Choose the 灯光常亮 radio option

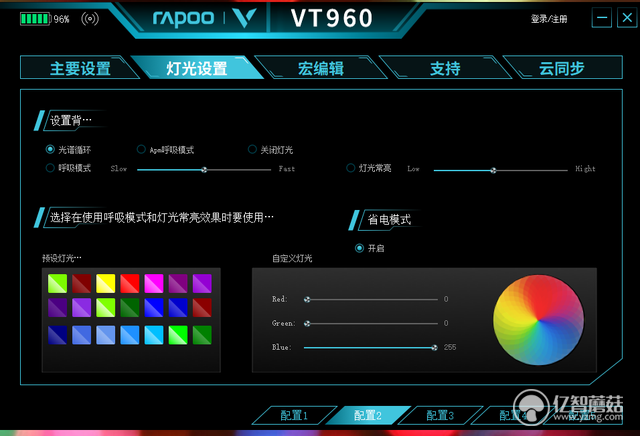click(350, 168)
